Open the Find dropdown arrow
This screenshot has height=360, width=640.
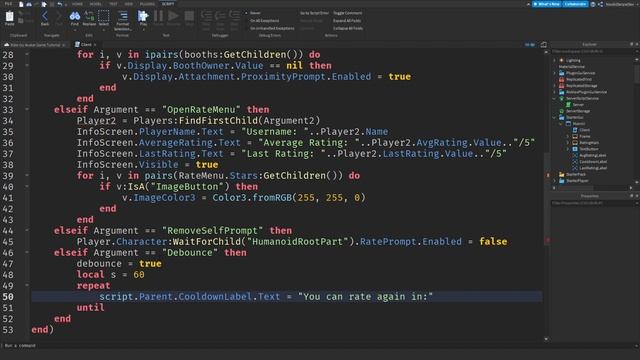(x=75, y=29)
